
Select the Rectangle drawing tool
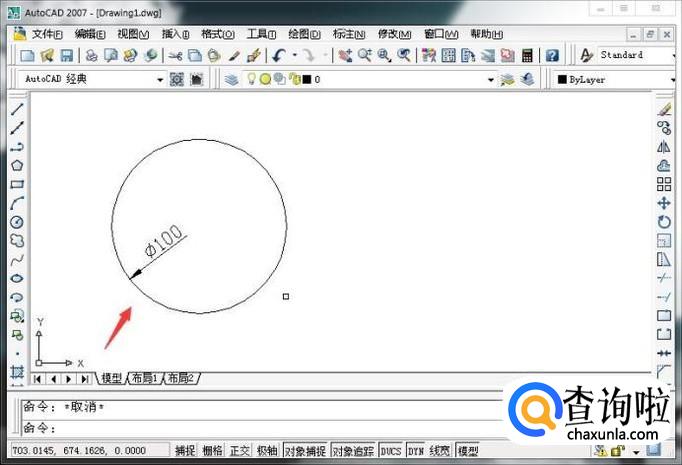tap(17, 184)
